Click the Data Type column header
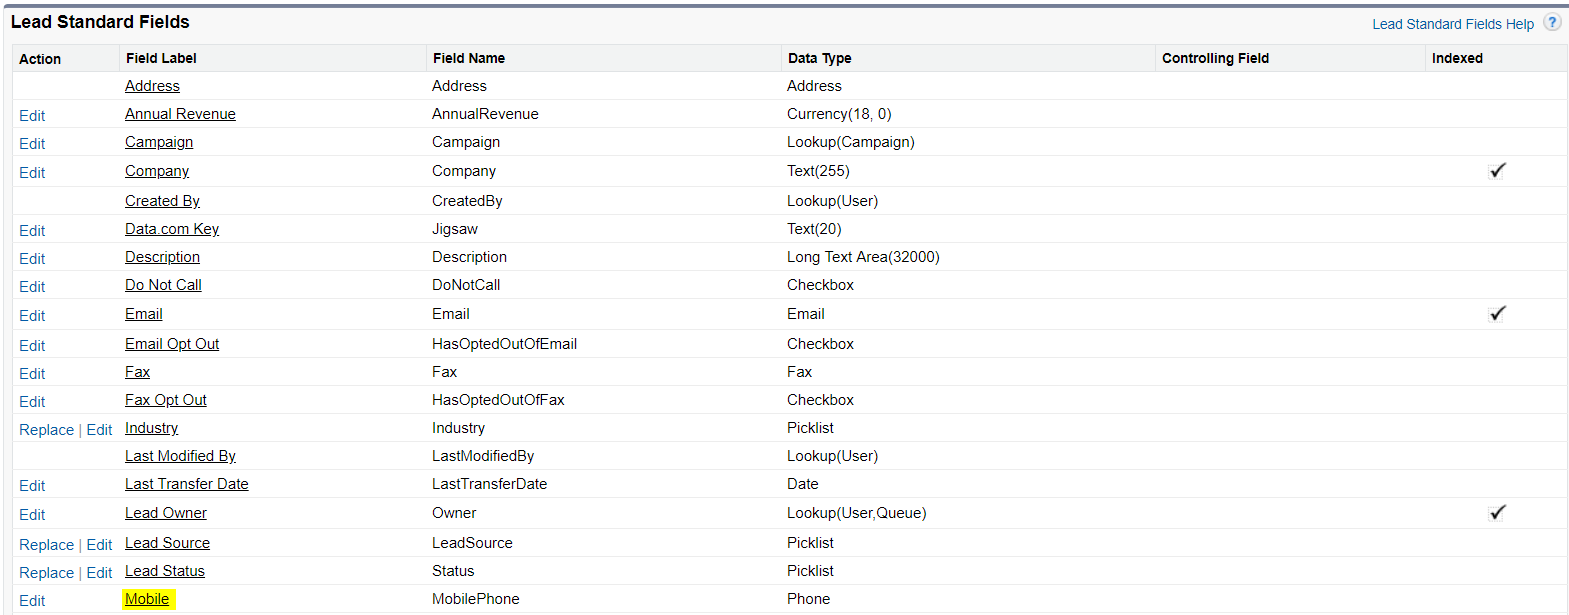Image resolution: width=1569 pixels, height=615 pixels. tap(819, 58)
